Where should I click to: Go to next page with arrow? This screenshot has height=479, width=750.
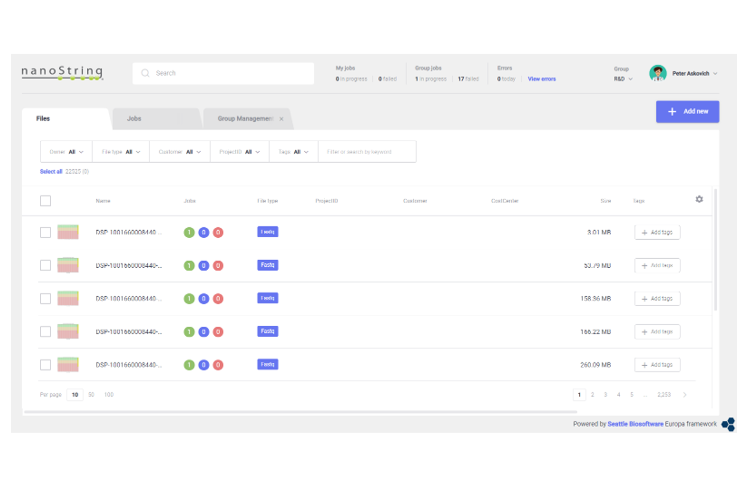click(x=685, y=395)
